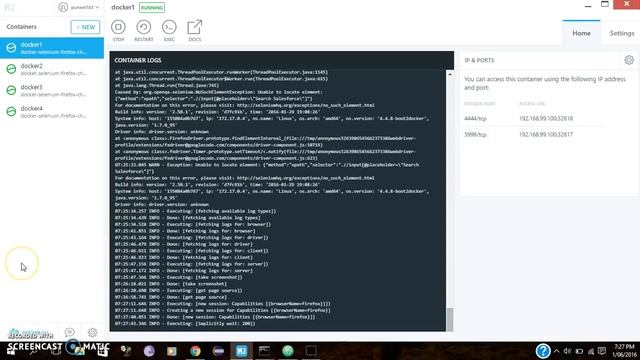The image size is (640, 360).
Task: Click the 4444/tcp docker port
Action: pos(475,118)
